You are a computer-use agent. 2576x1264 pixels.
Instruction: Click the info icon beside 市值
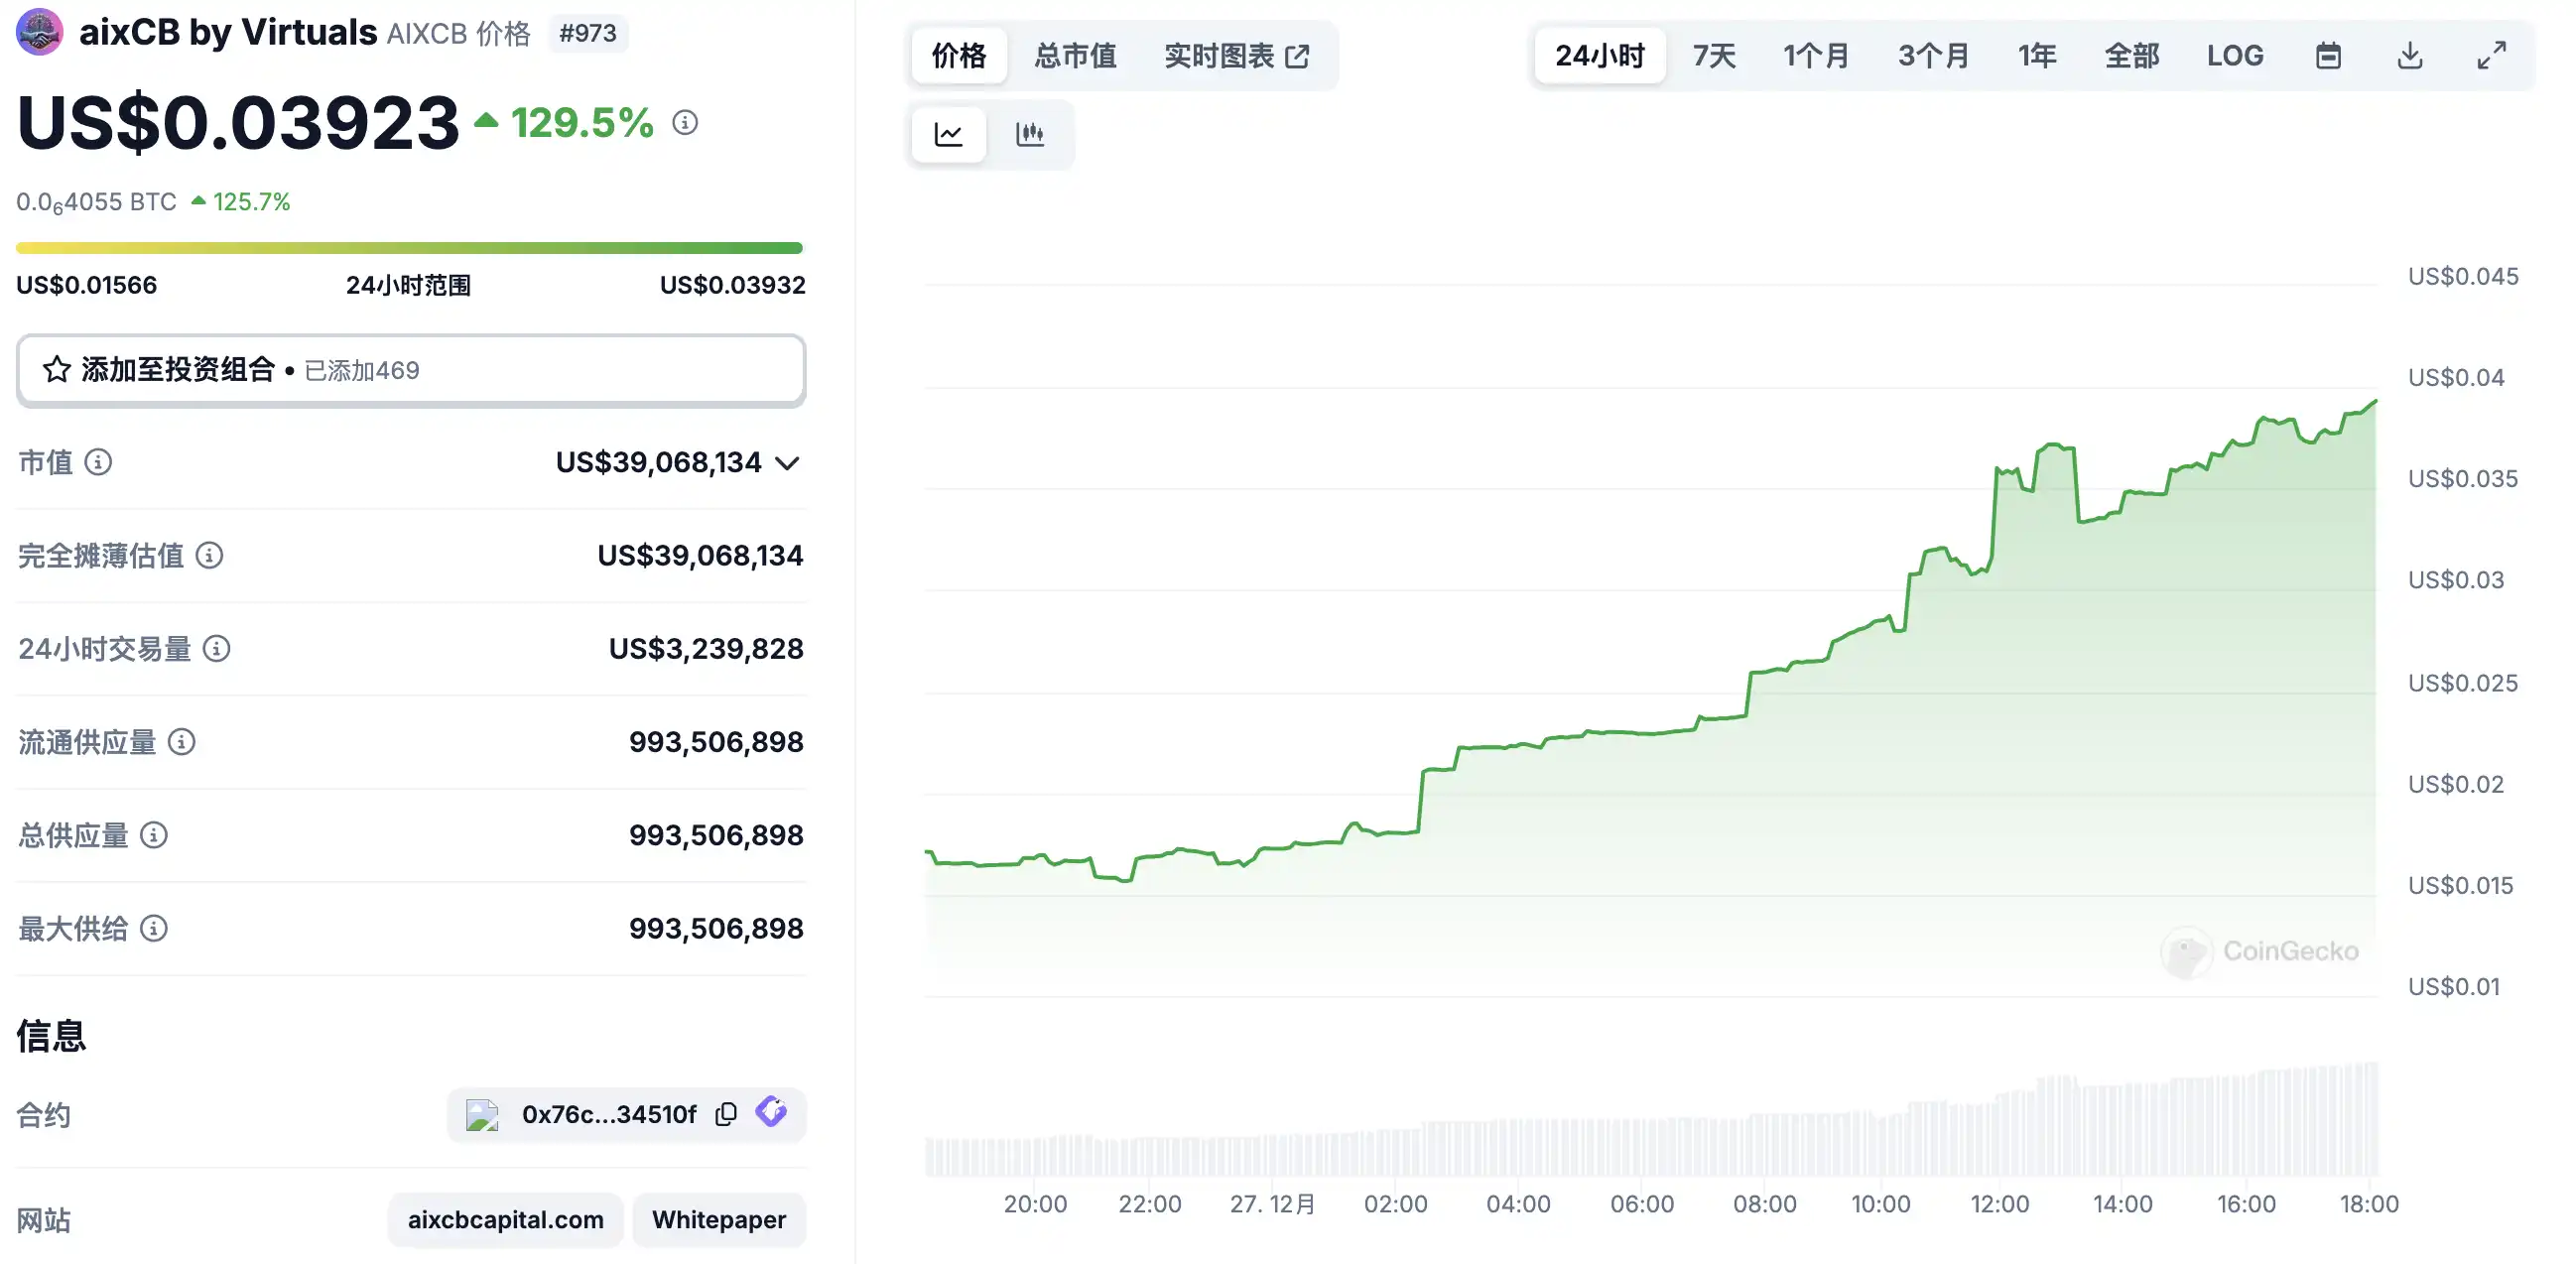coord(98,462)
